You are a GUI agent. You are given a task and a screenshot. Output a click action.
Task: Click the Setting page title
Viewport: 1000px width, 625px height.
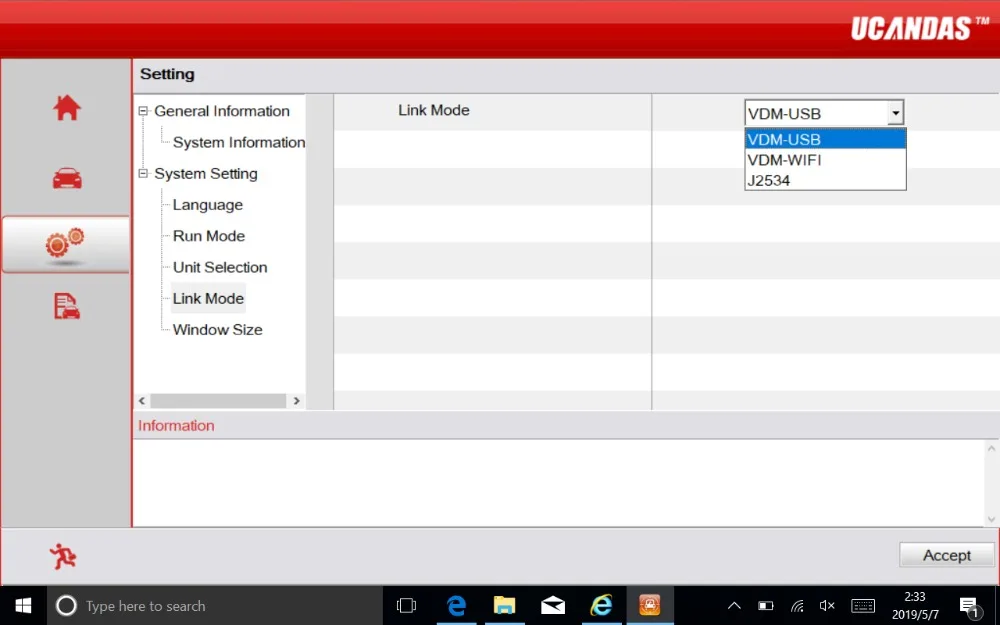(x=167, y=74)
